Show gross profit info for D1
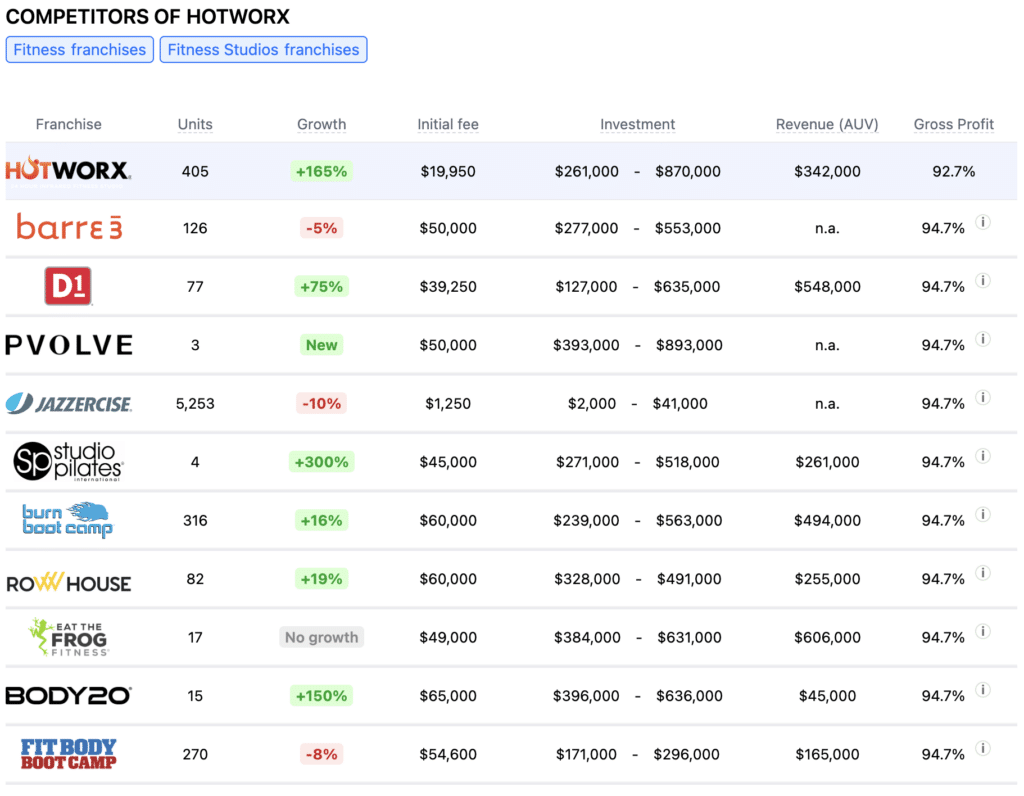Image resolution: width=1024 pixels, height=796 pixels. pyautogui.click(x=983, y=280)
